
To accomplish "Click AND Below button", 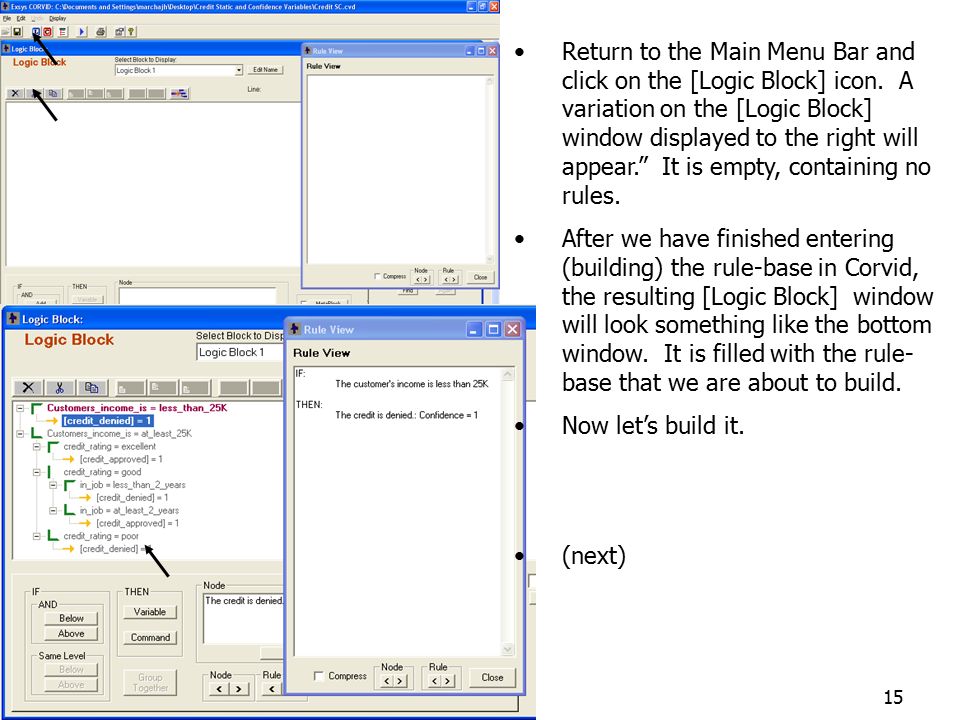I will click(x=72, y=618).
